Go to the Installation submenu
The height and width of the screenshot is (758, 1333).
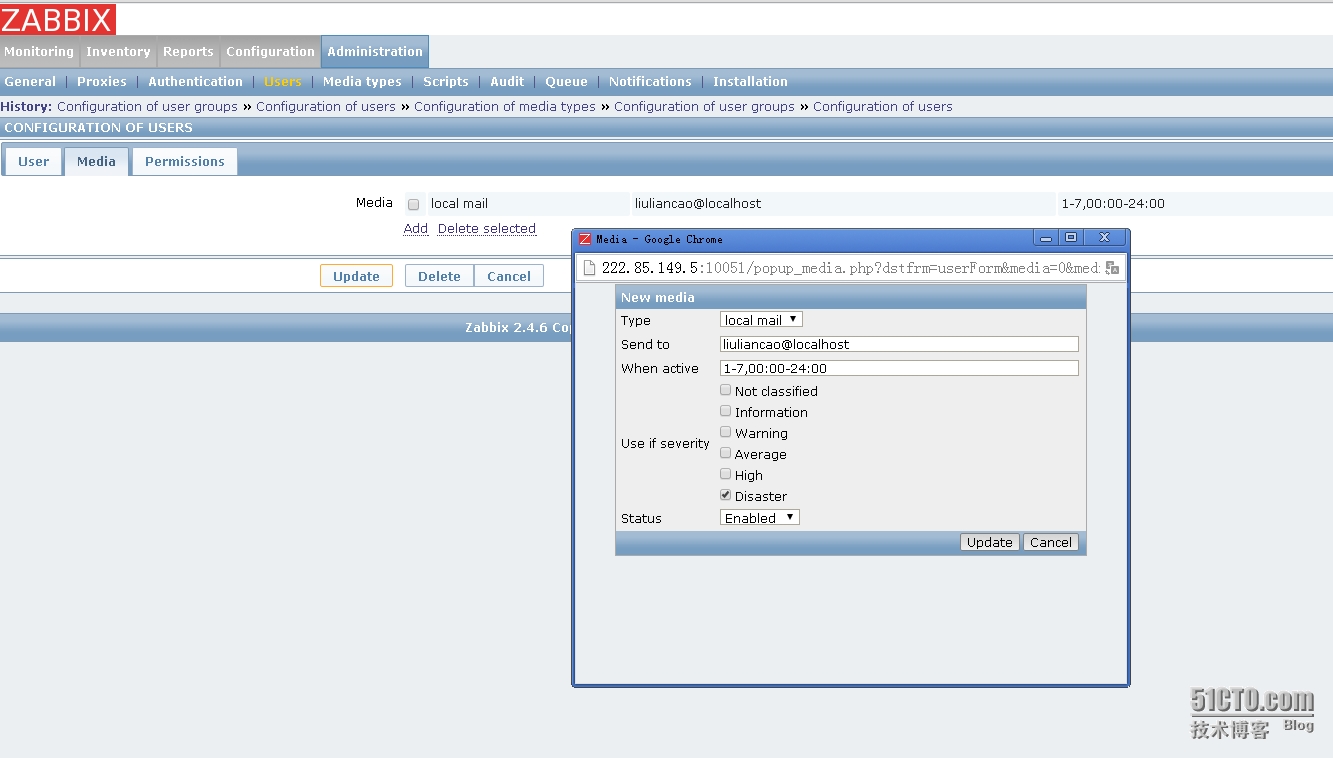coord(750,82)
